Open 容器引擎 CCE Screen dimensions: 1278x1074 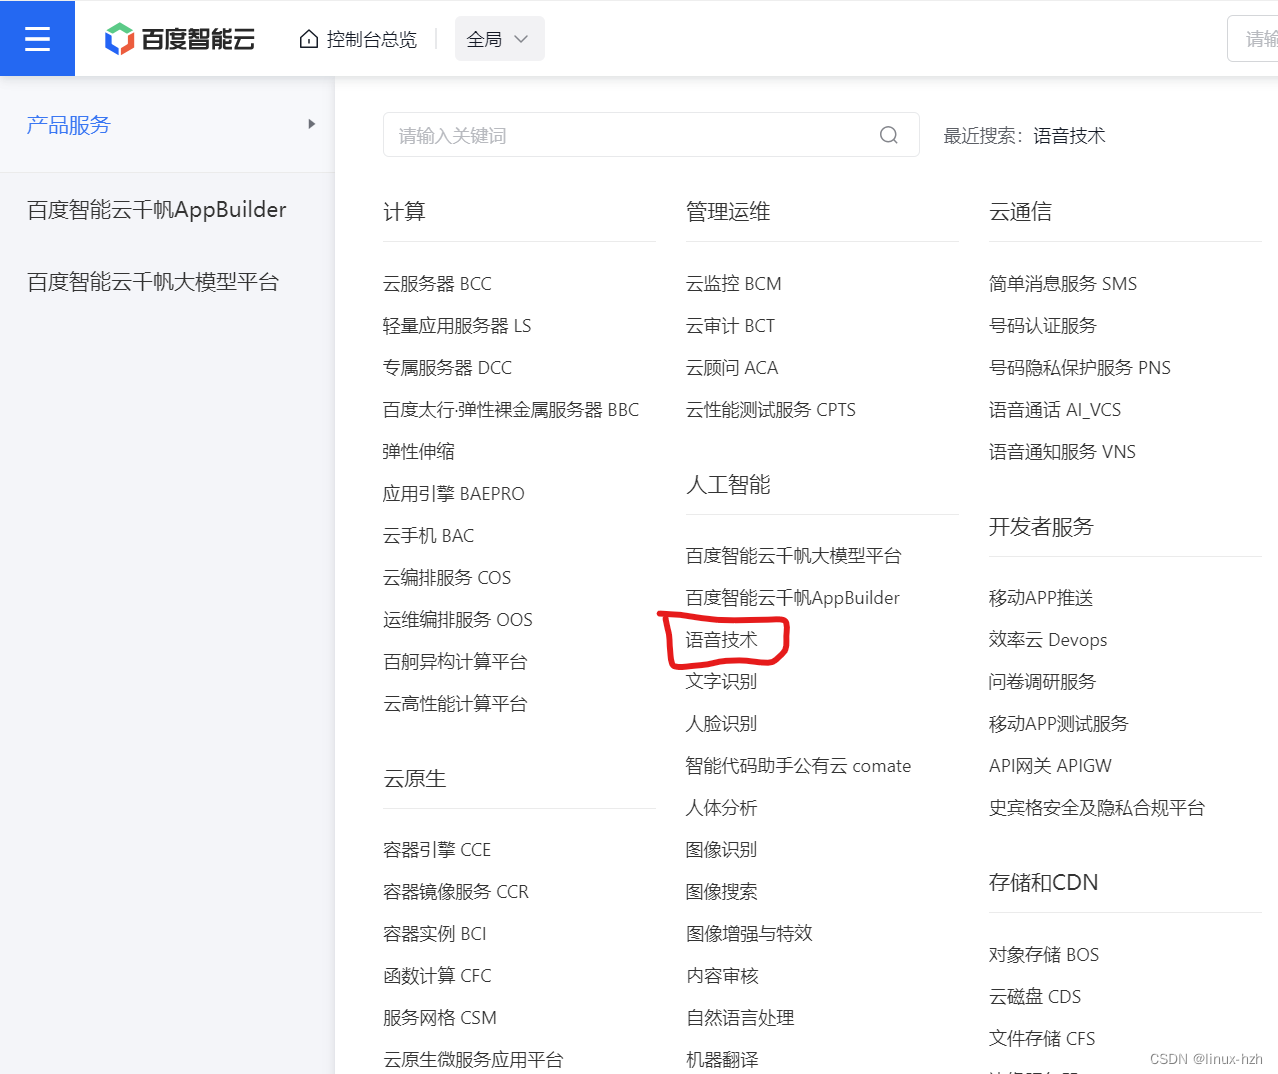[437, 850]
